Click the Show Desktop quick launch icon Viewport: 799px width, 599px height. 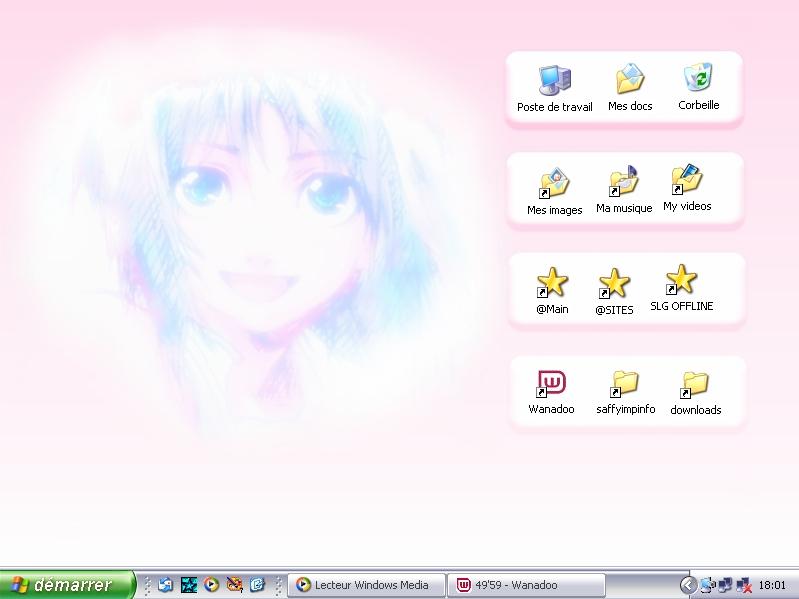[x=165, y=585]
